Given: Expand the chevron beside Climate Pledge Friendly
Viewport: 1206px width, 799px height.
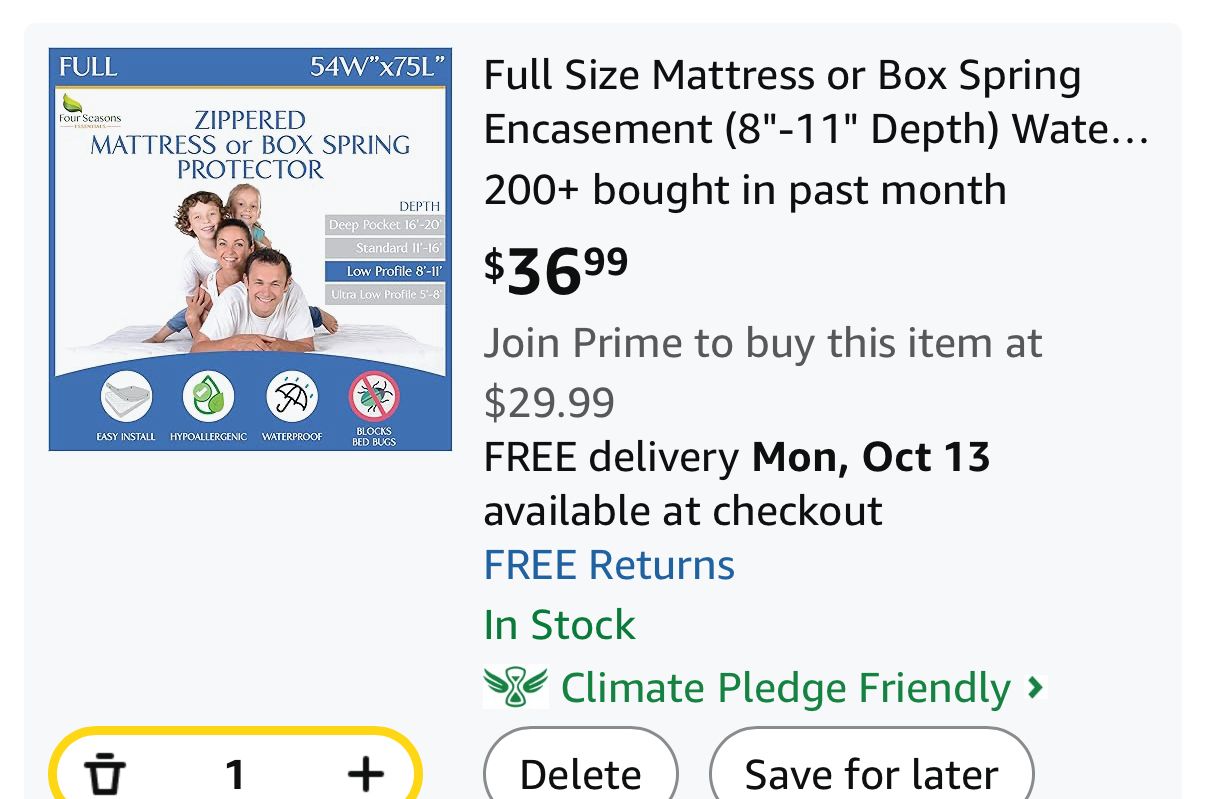Looking at the screenshot, I should (1036, 688).
